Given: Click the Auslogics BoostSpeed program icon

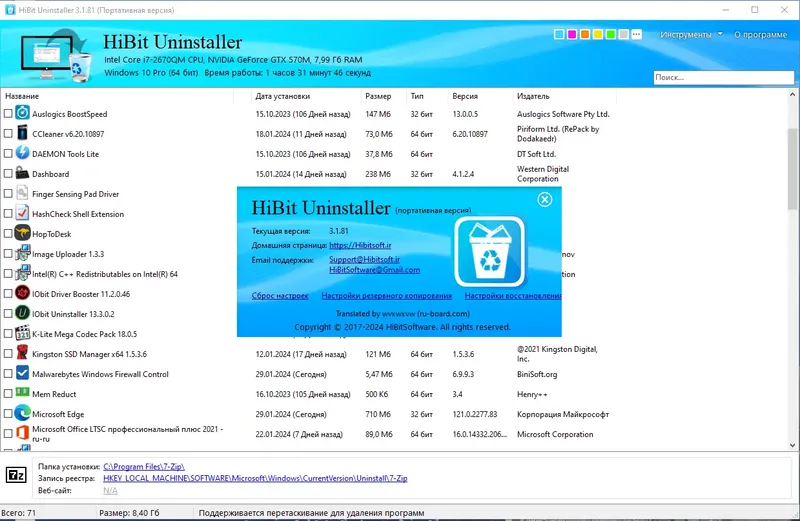Looking at the screenshot, I should [22, 112].
